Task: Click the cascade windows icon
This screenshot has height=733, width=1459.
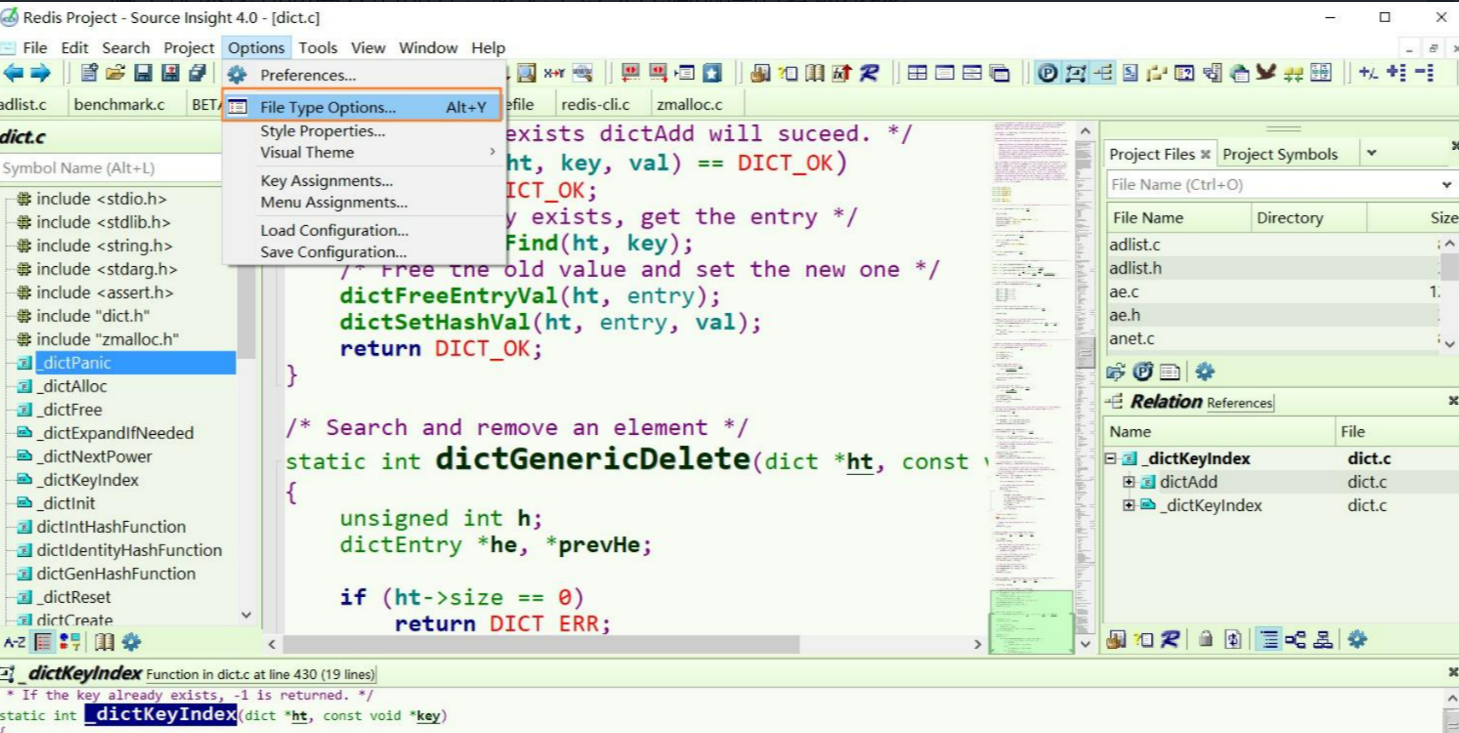Action: click(999, 73)
